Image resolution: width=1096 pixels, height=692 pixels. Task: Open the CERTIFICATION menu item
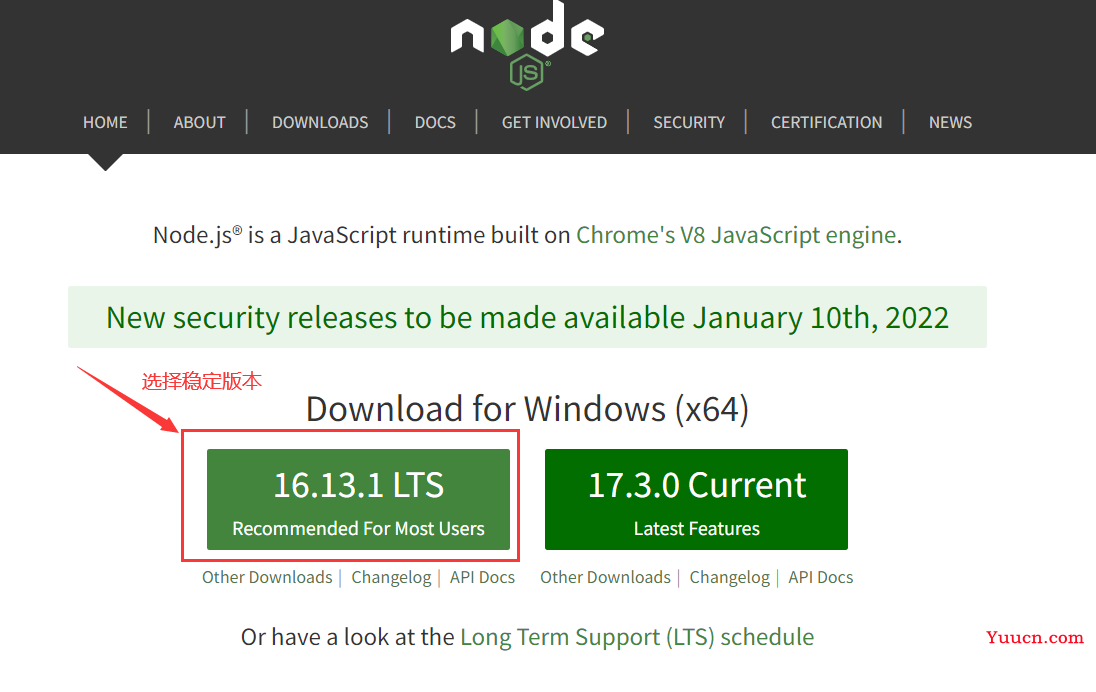coord(826,122)
